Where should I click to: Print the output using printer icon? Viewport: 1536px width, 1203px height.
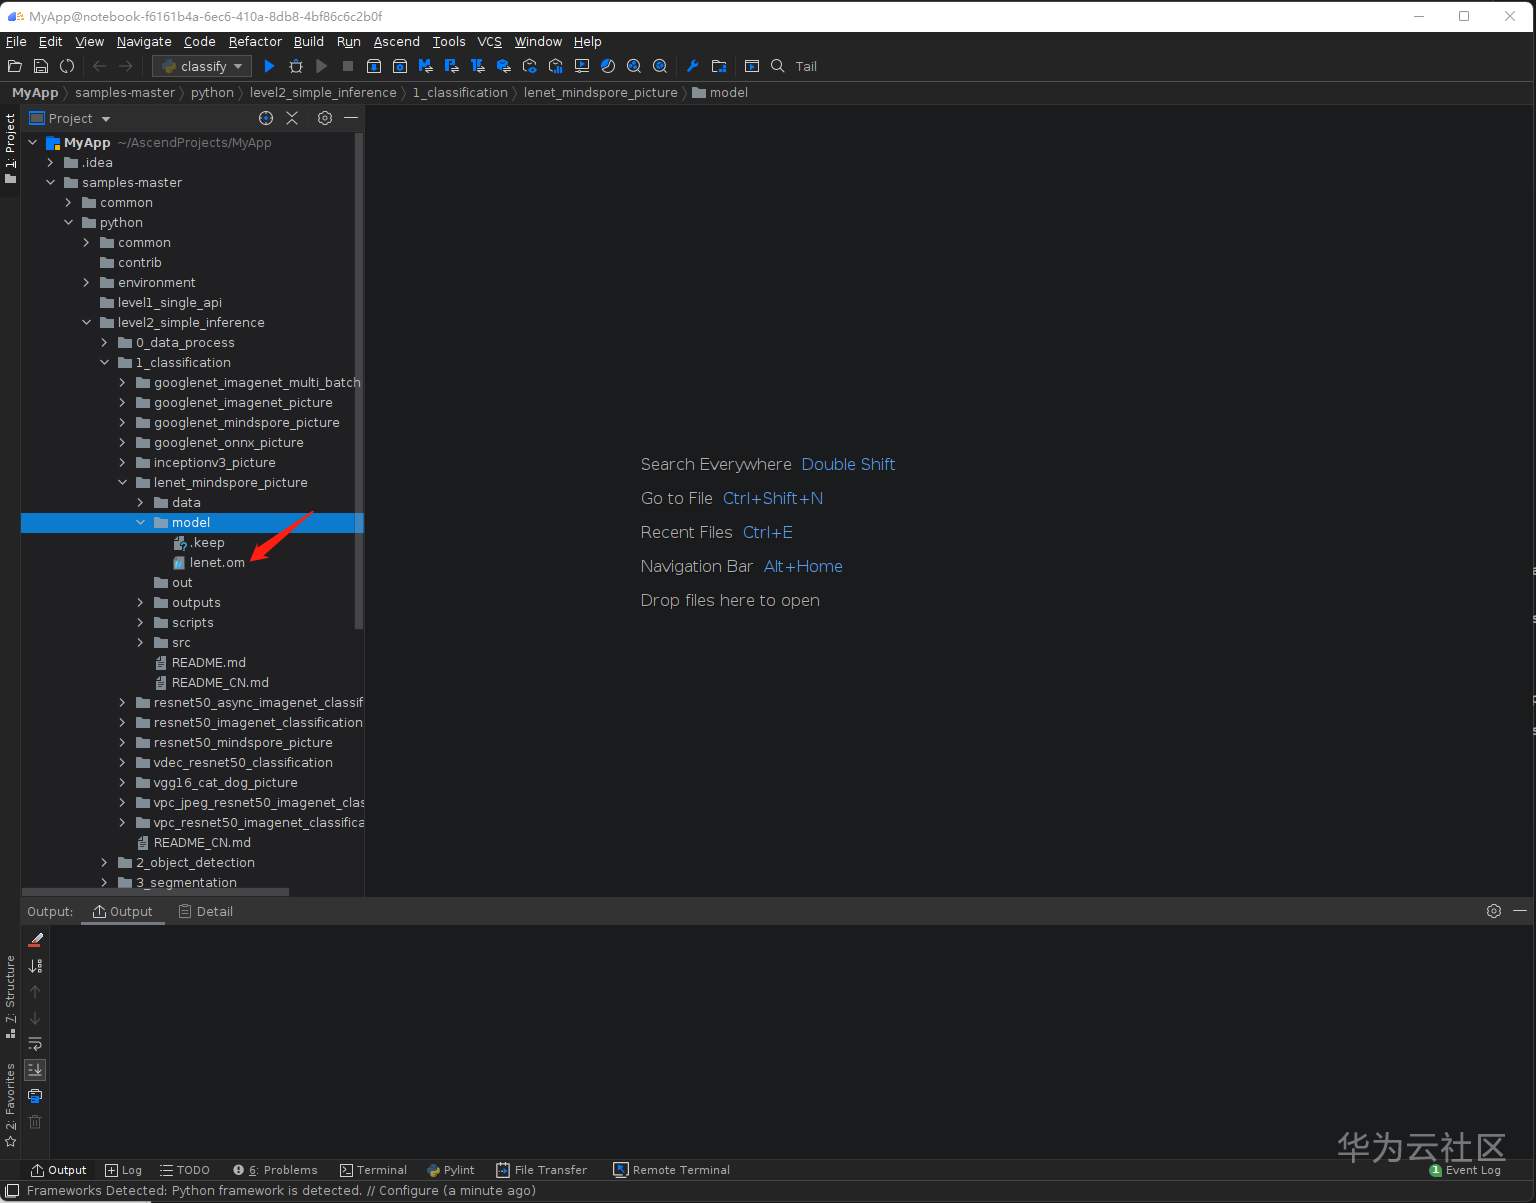point(35,1096)
